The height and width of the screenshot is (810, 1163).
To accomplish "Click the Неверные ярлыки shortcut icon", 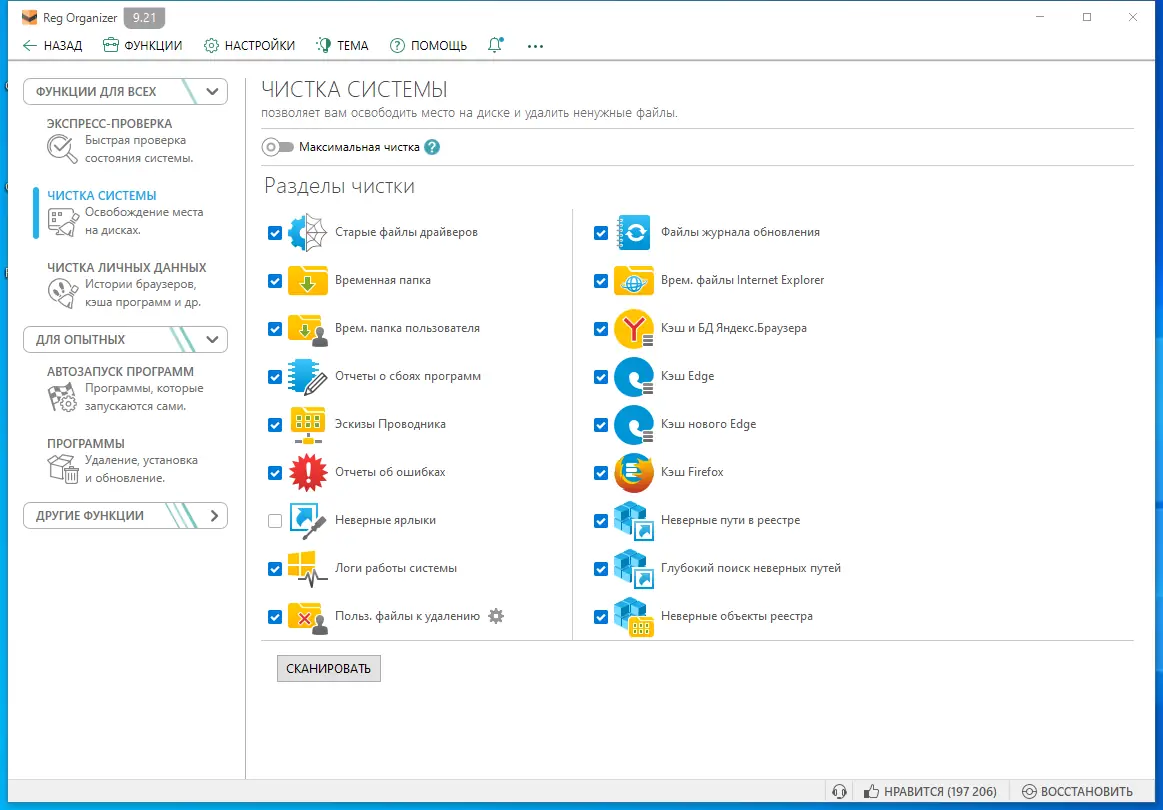I will pos(308,521).
